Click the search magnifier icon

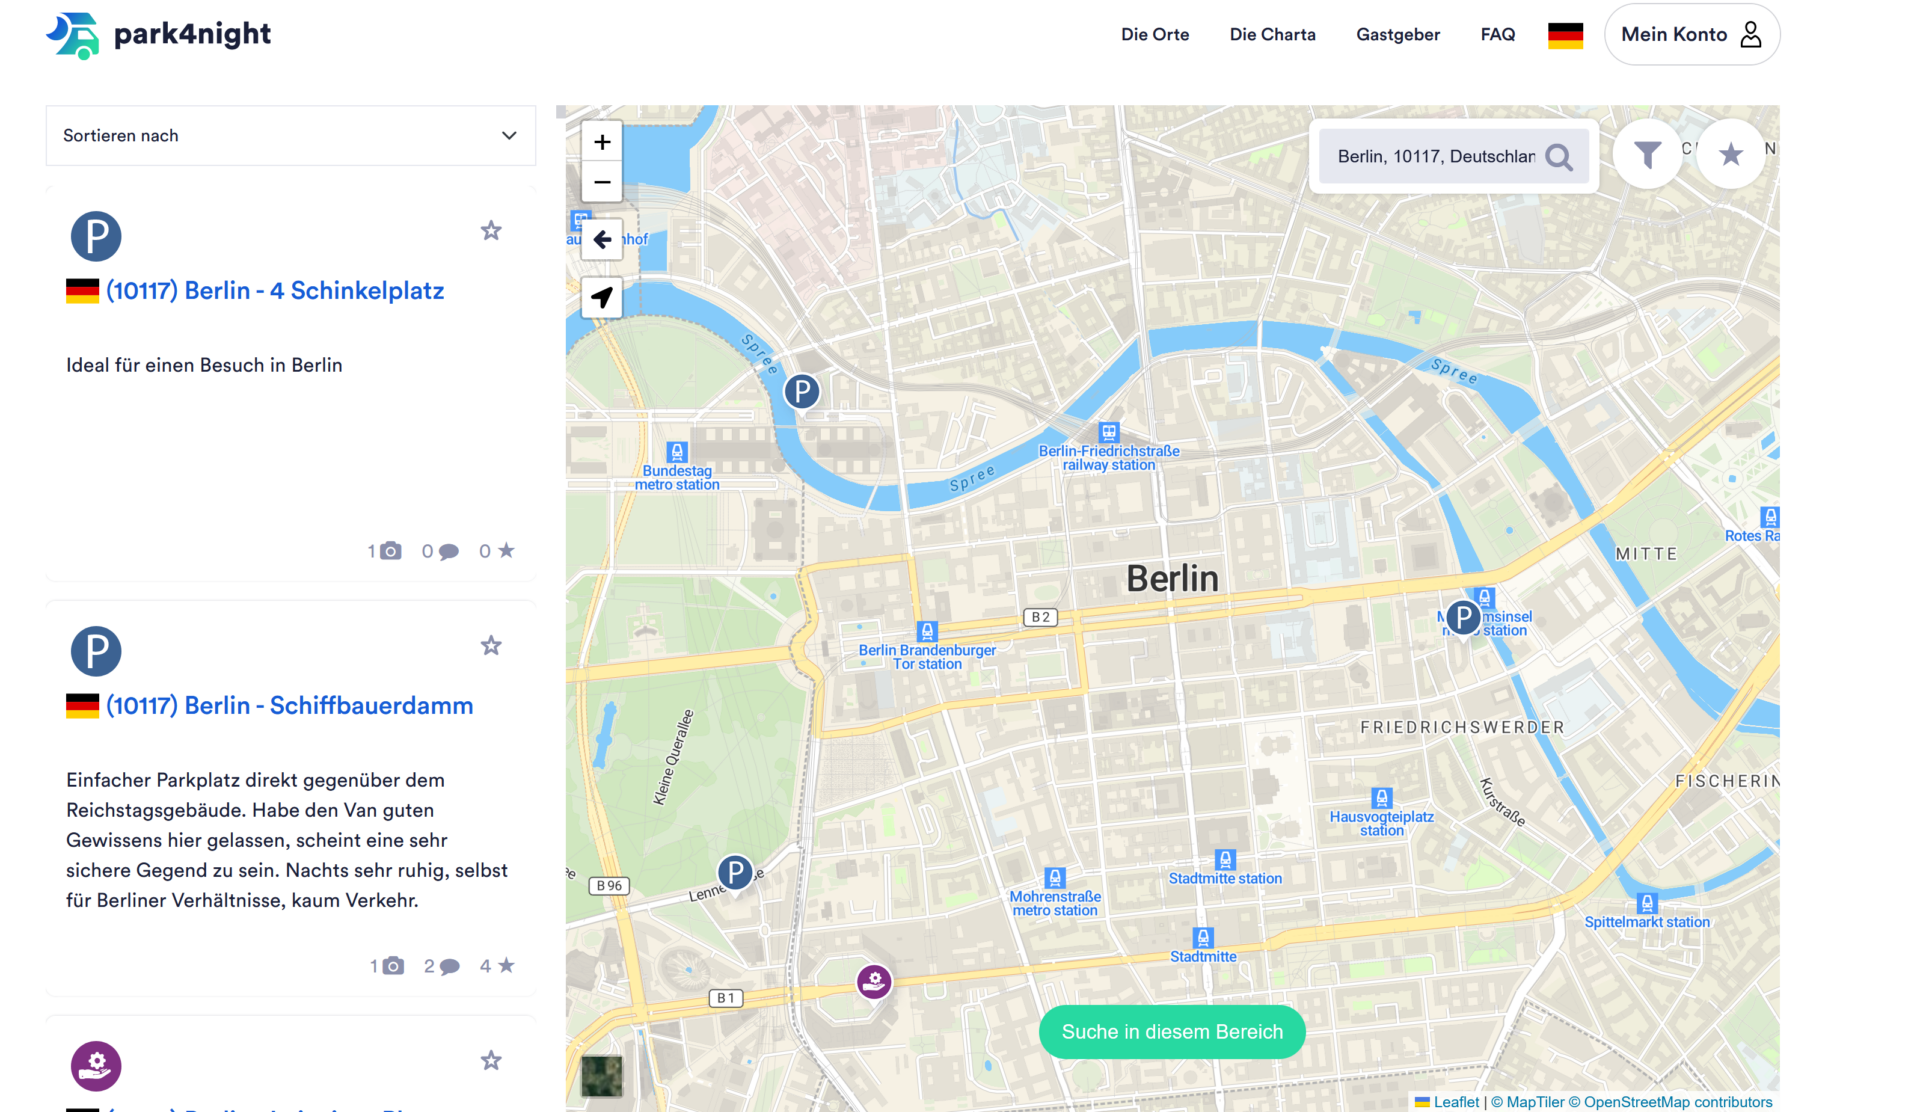[1559, 157]
